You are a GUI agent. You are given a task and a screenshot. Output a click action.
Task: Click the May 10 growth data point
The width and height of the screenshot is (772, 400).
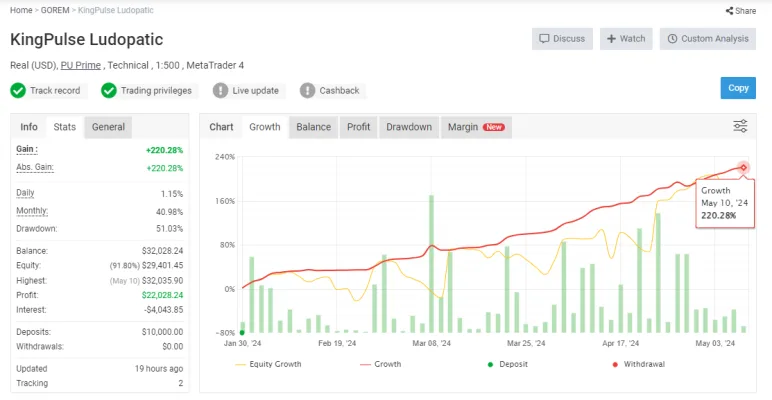pos(743,168)
